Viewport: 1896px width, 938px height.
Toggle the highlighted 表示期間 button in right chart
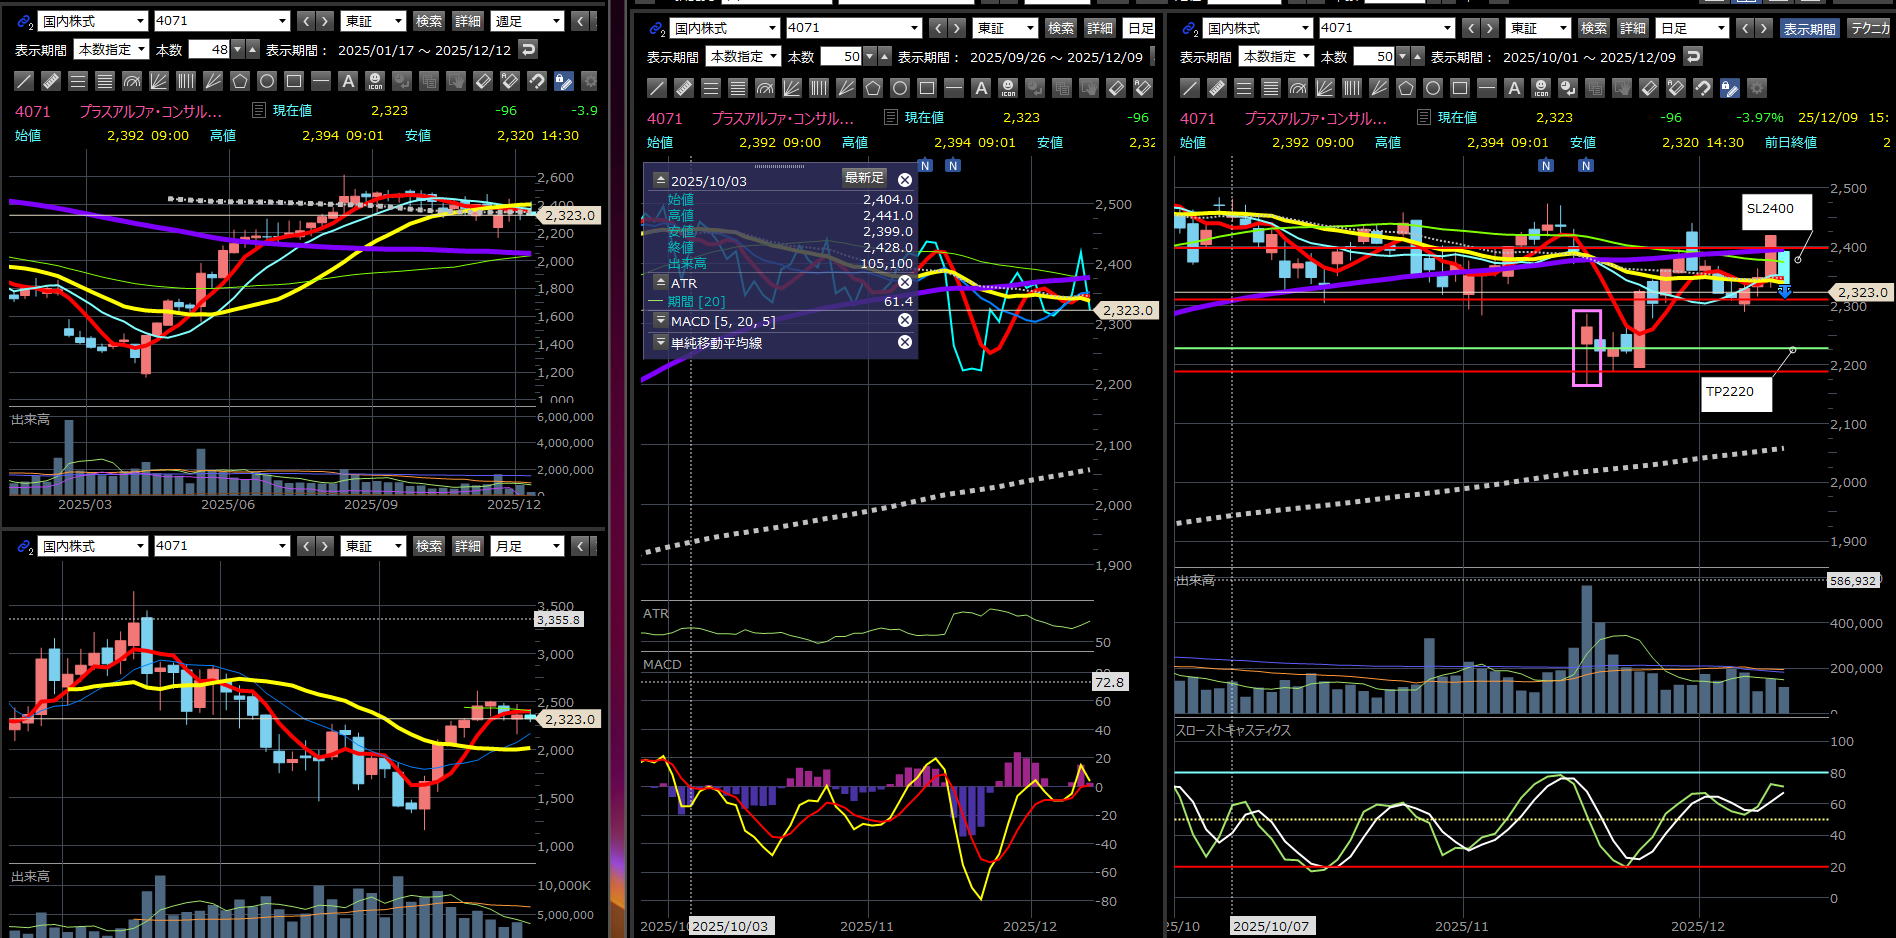tap(1809, 28)
